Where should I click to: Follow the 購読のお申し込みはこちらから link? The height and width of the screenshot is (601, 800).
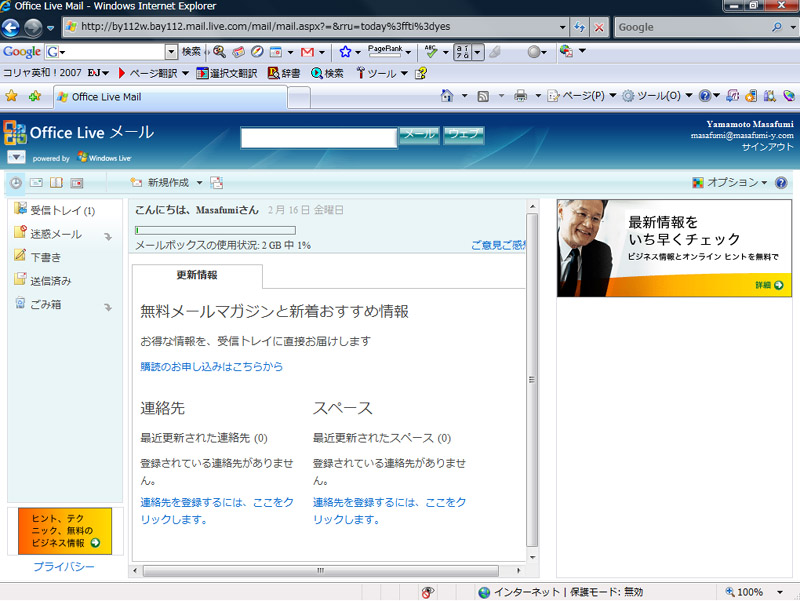click(x=211, y=366)
